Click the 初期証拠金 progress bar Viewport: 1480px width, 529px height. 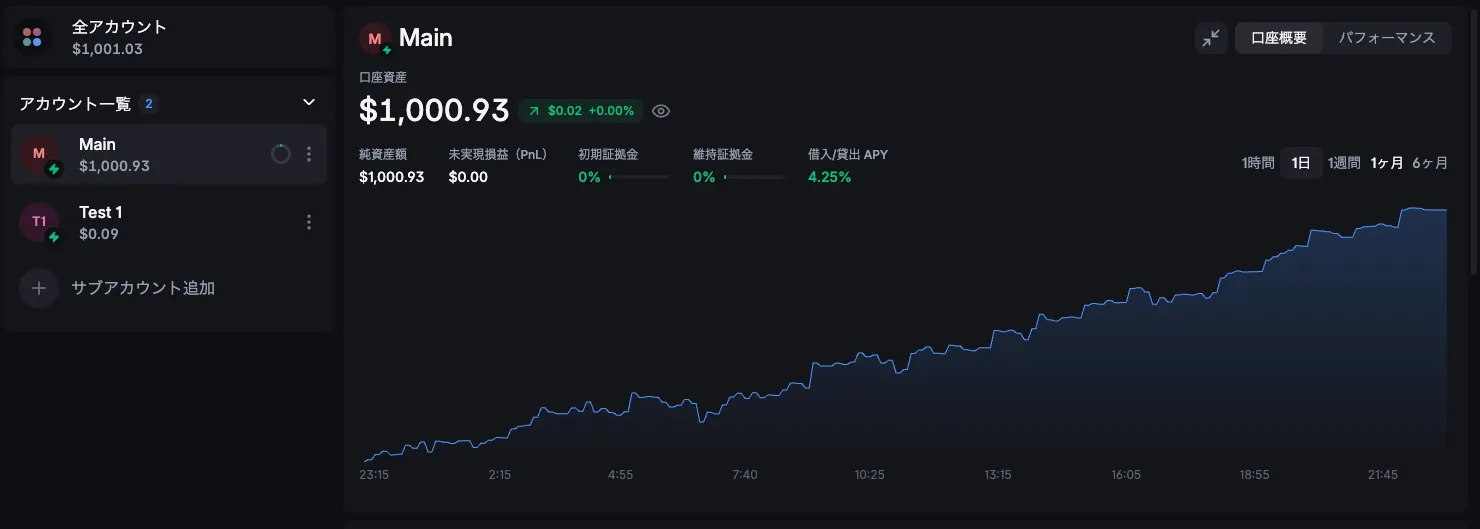(638, 177)
